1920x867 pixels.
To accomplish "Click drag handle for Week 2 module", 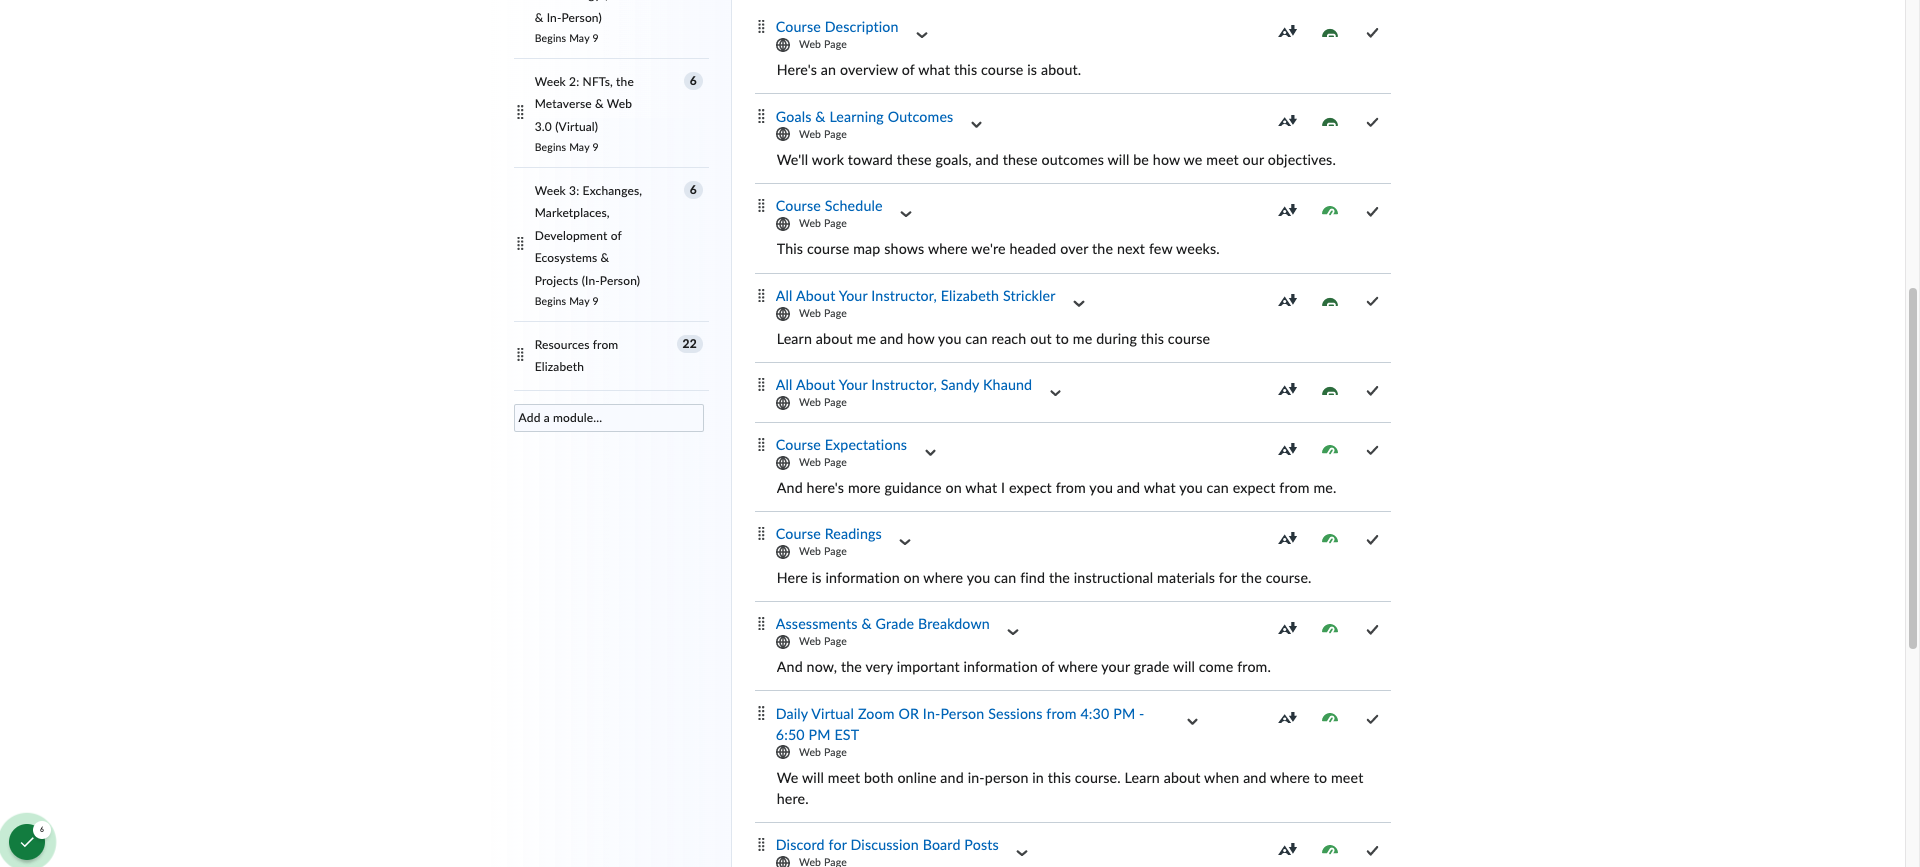I will 520,113.
